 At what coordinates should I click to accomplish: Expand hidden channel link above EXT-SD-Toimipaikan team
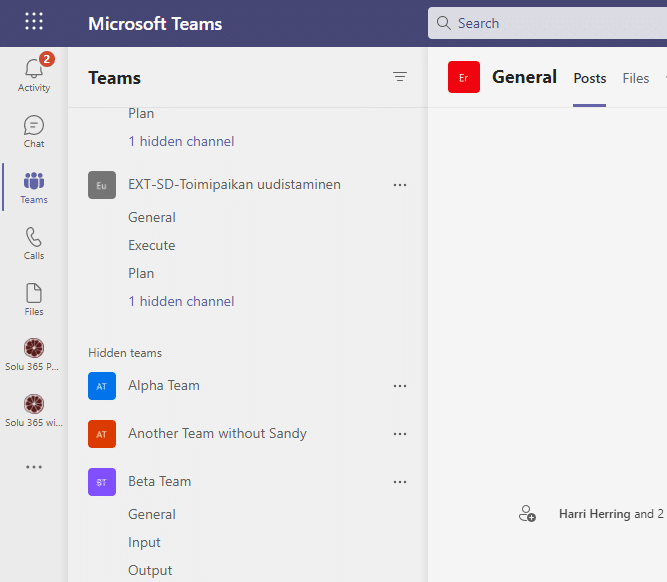pos(181,141)
